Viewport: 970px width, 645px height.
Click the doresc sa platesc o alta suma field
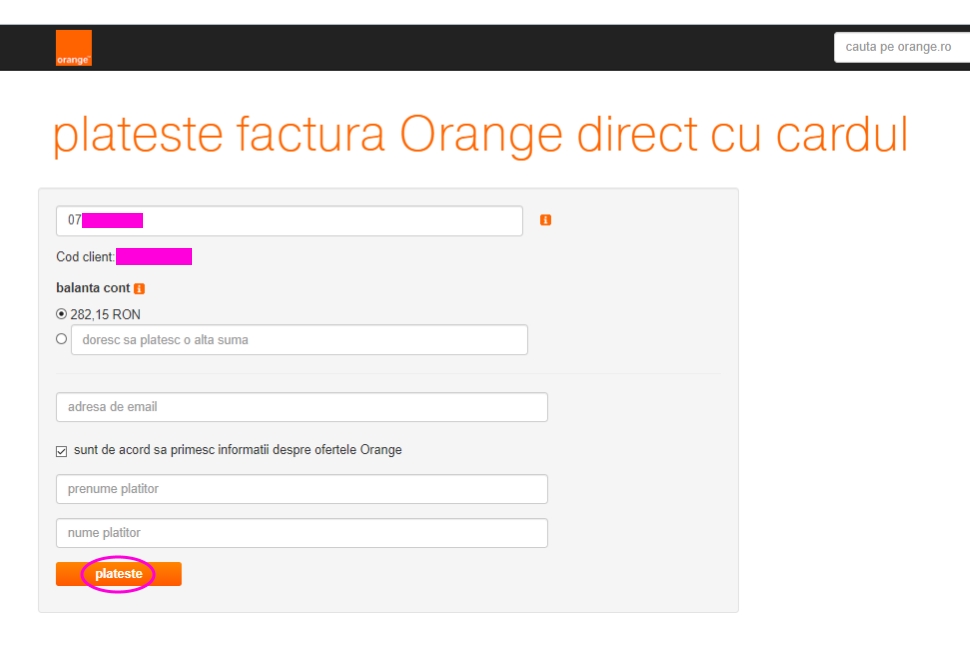coord(298,340)
